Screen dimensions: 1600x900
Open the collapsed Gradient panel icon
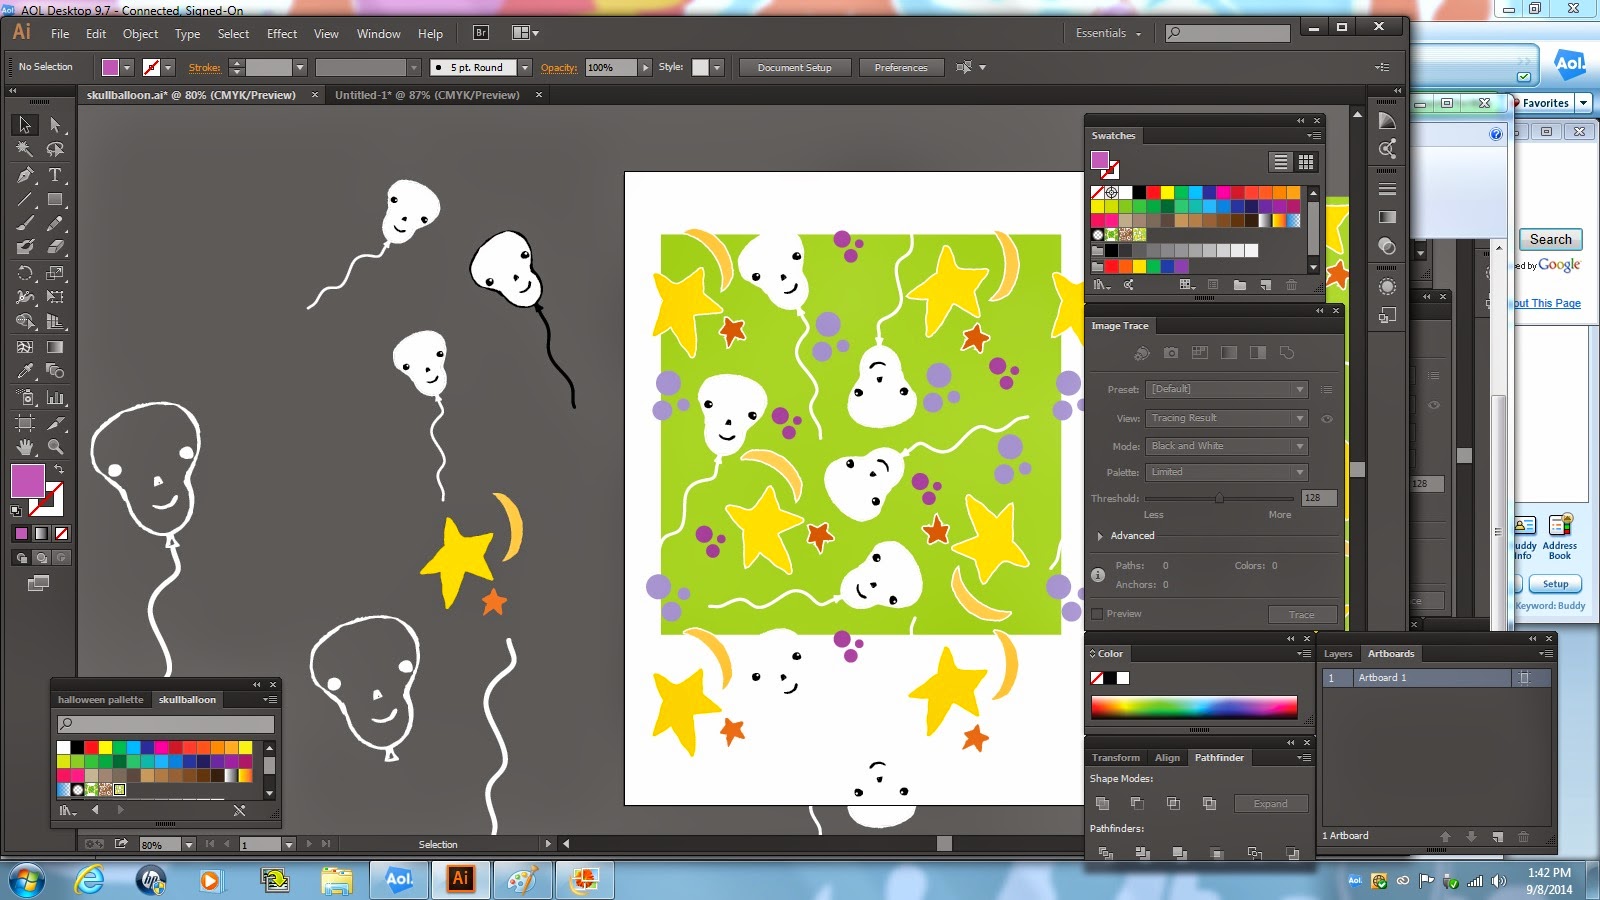point(1387,217)
